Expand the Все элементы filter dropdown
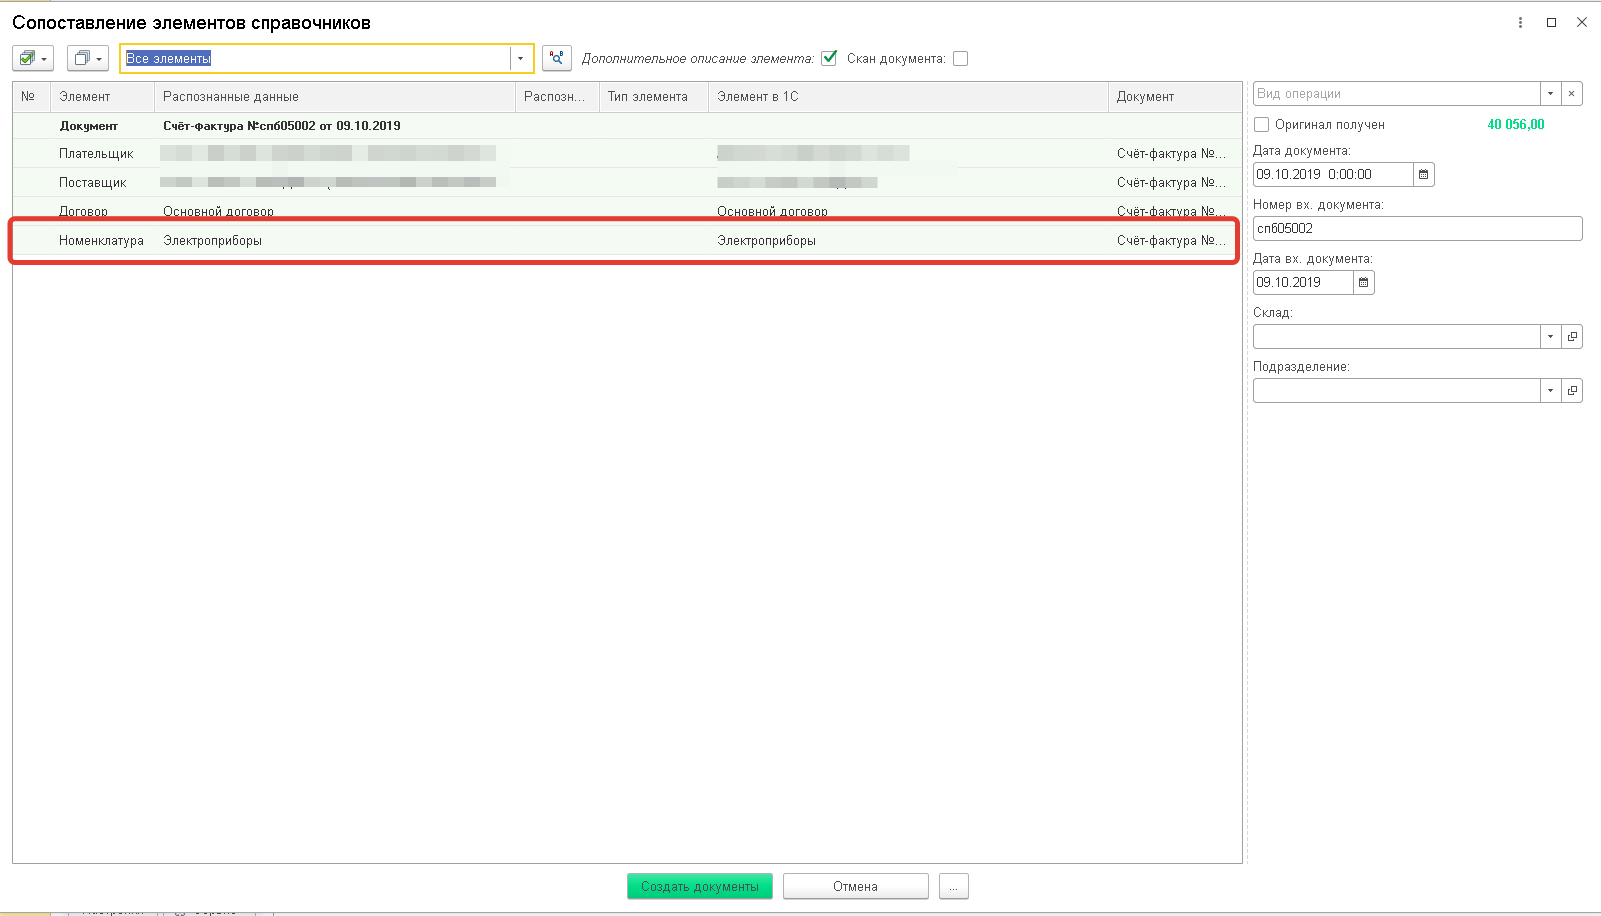The image size is (1601, 916). (x=521, y=58)
